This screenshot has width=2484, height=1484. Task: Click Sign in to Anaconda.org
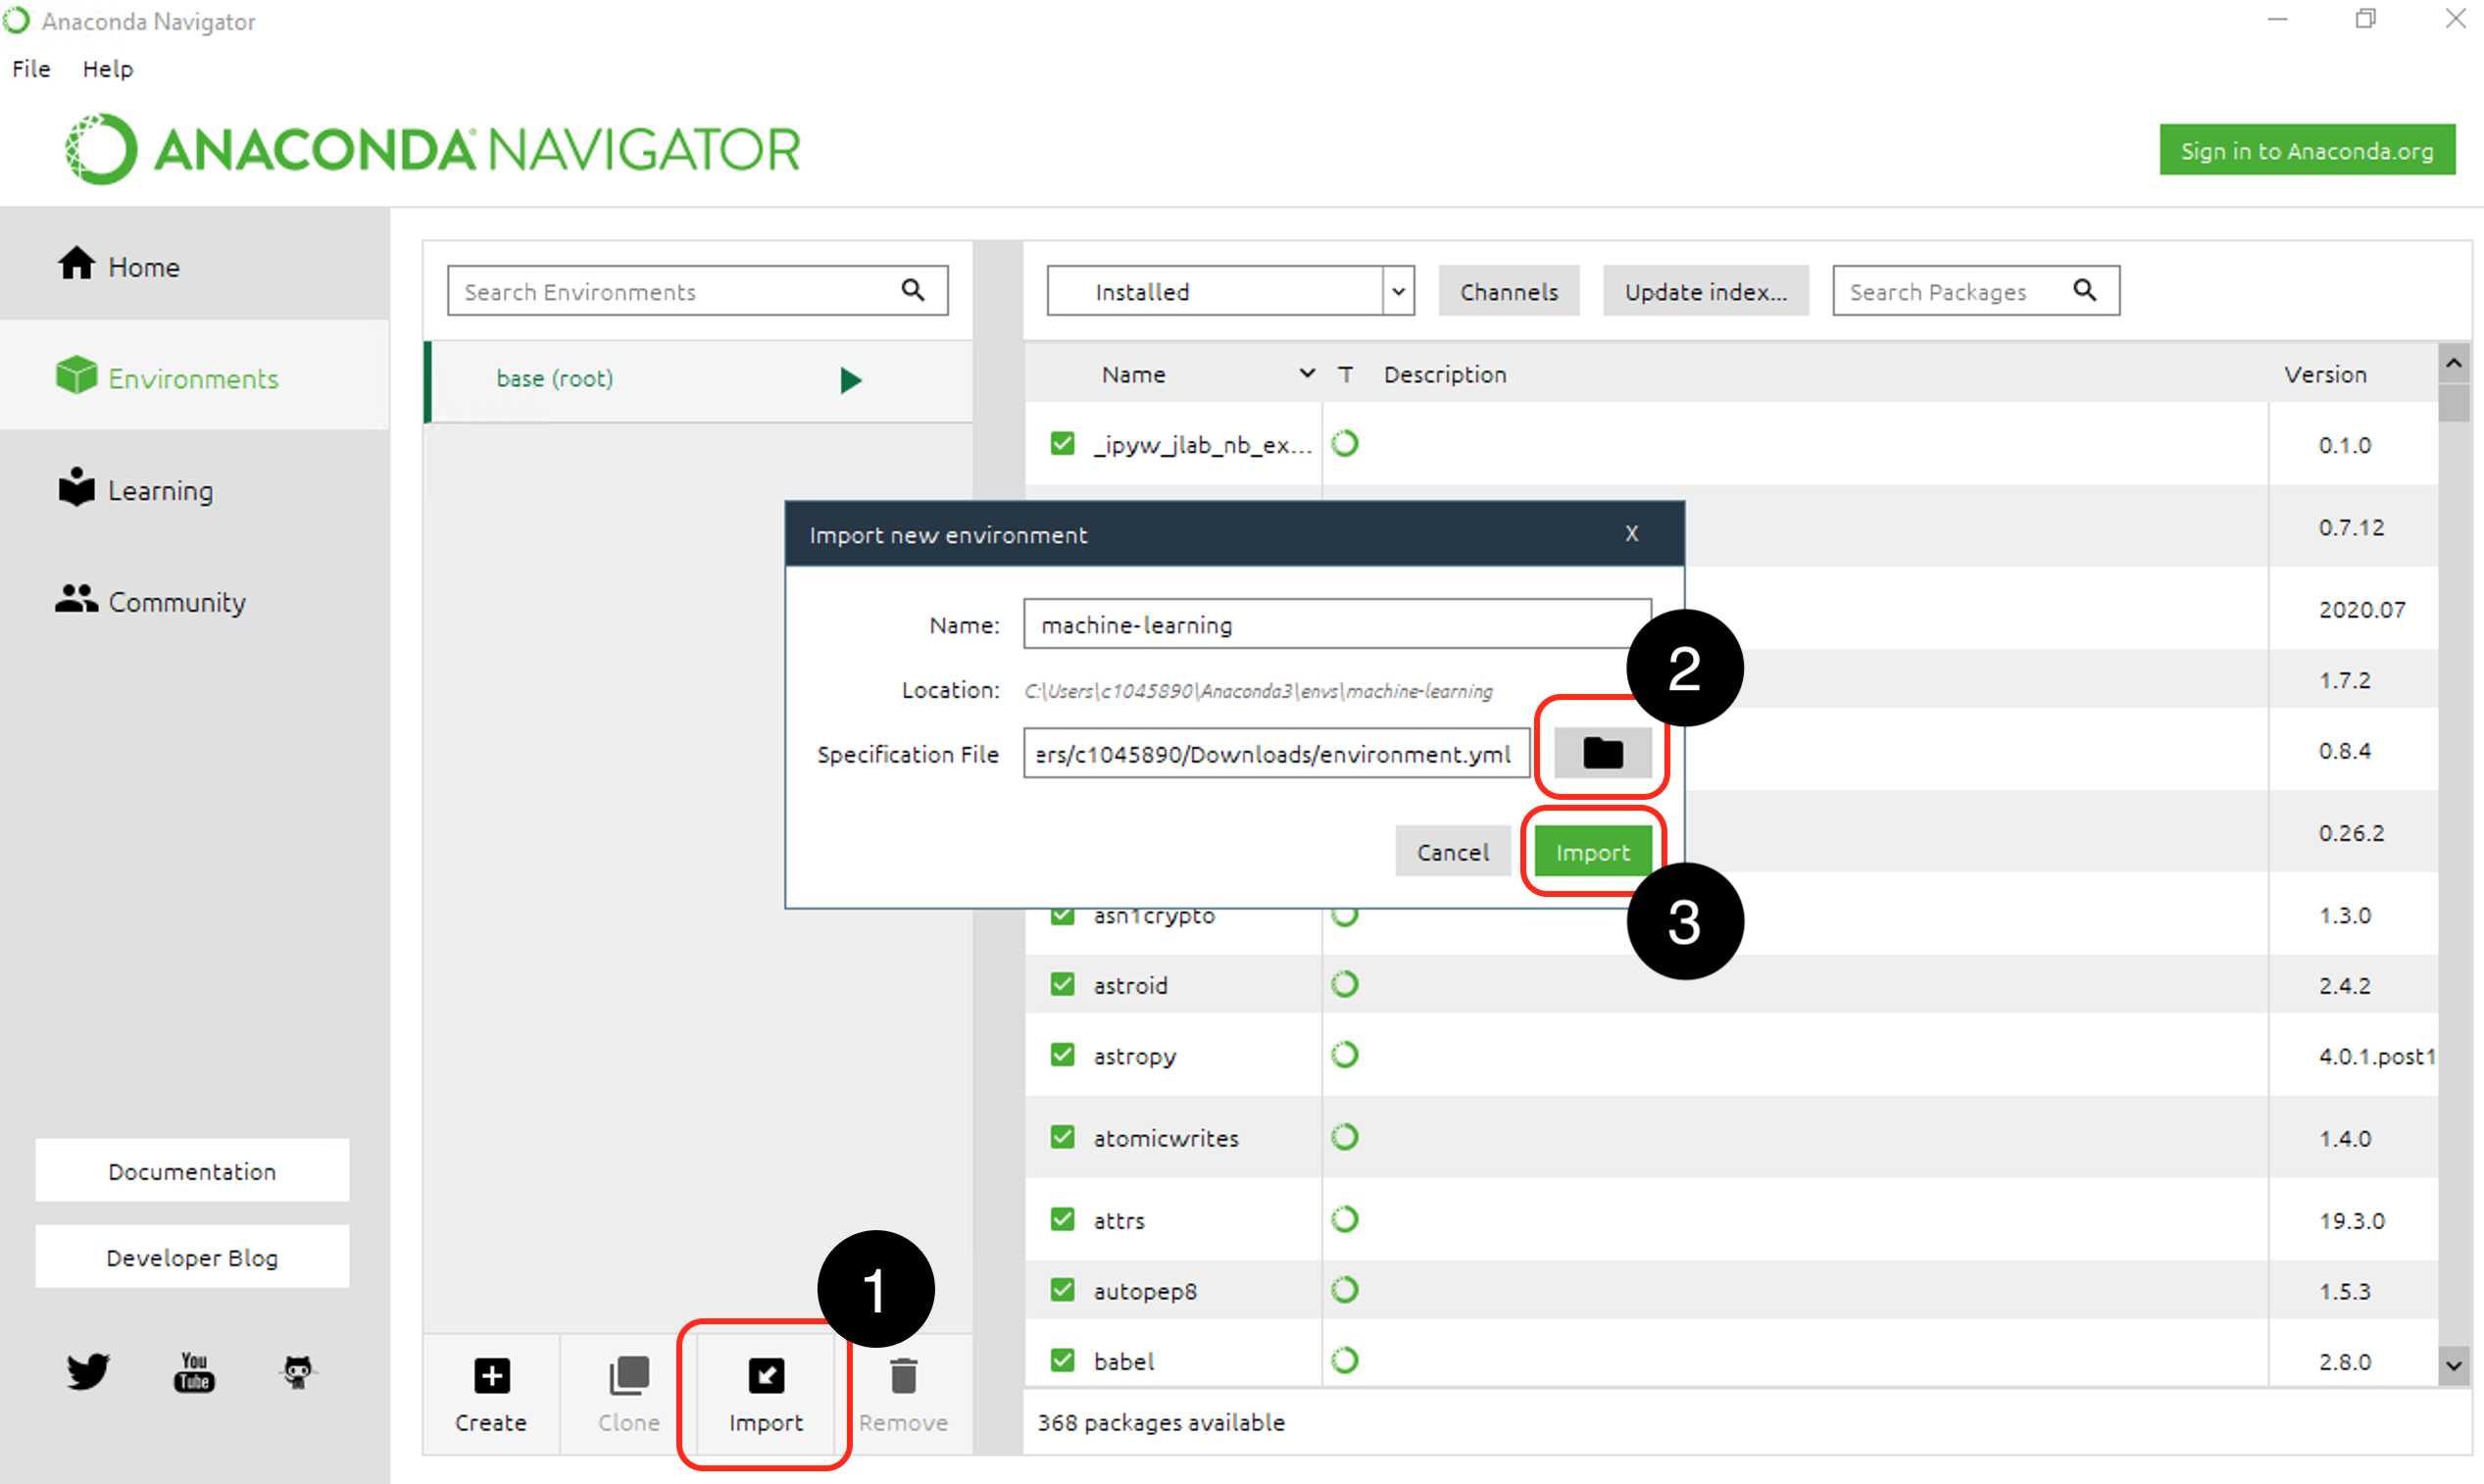(2306, 150)
